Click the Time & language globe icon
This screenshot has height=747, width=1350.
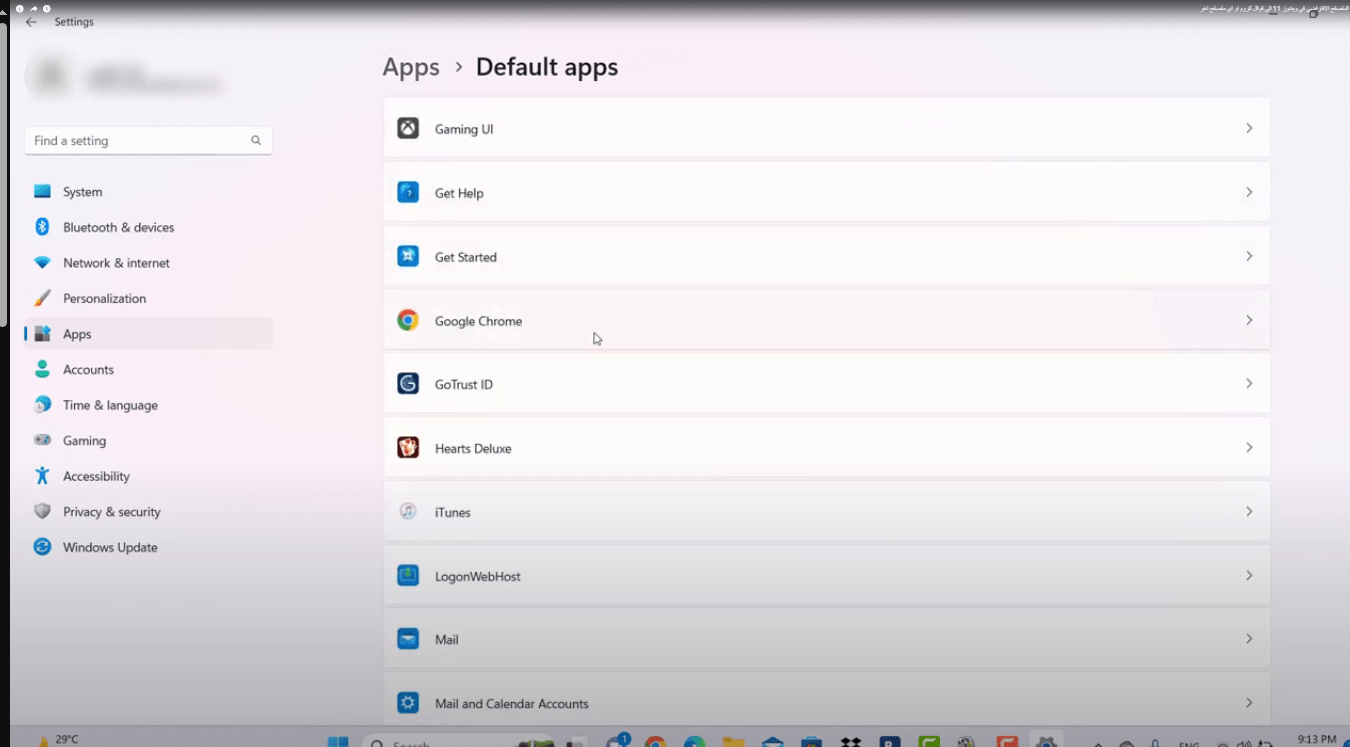pyautogui.click(x=42, y=405)
